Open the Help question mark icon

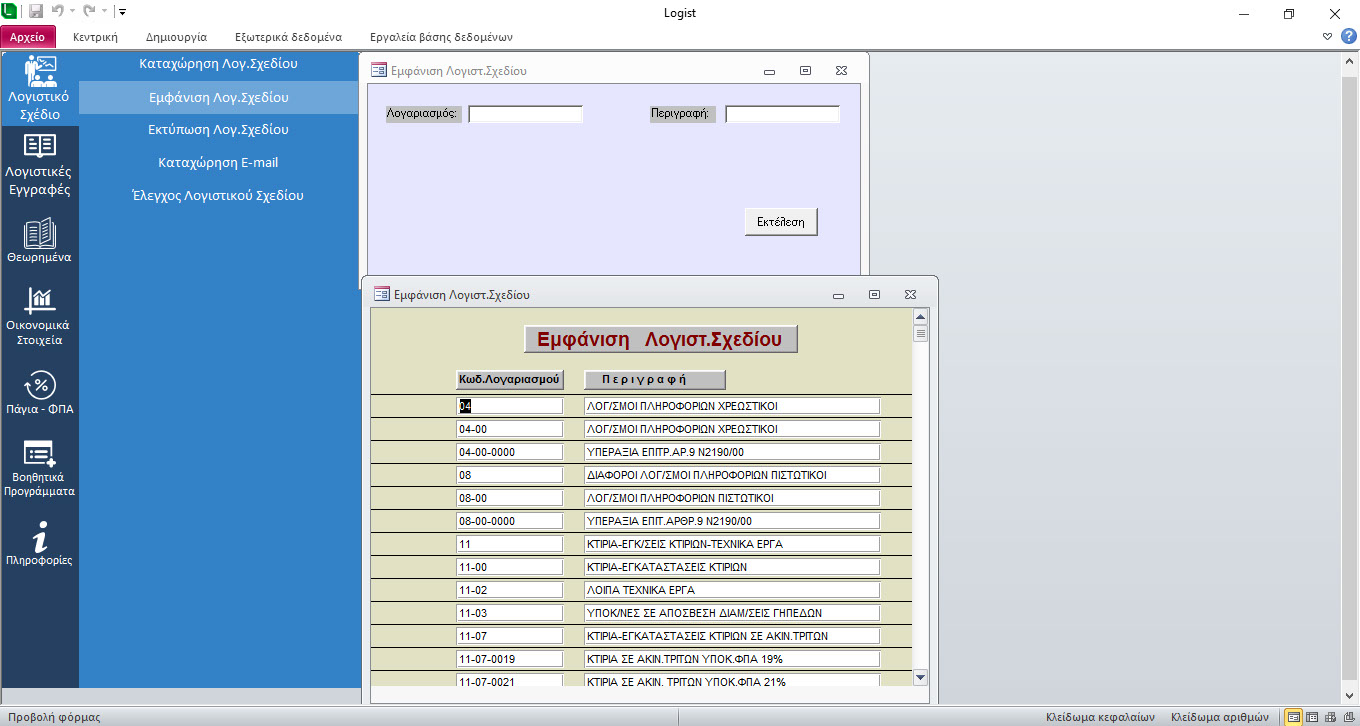[x=1348, y=36]
